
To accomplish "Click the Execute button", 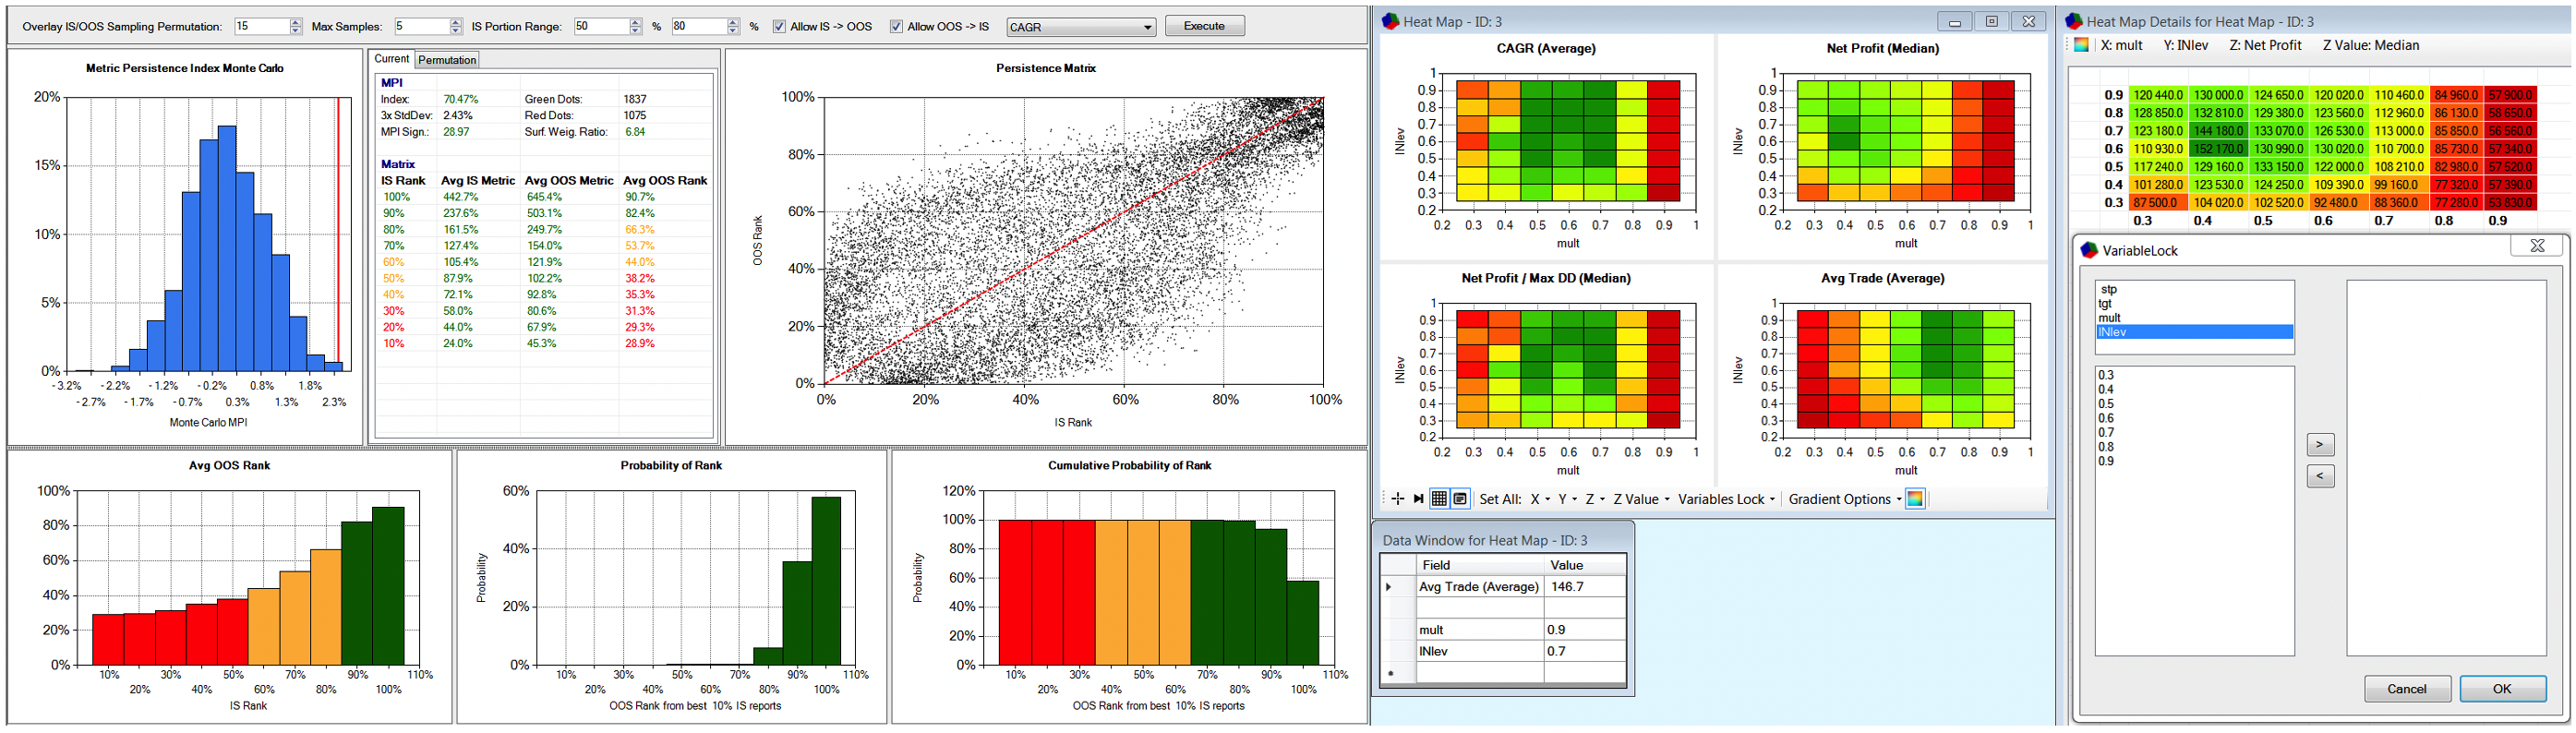I will pos(1204,26).
